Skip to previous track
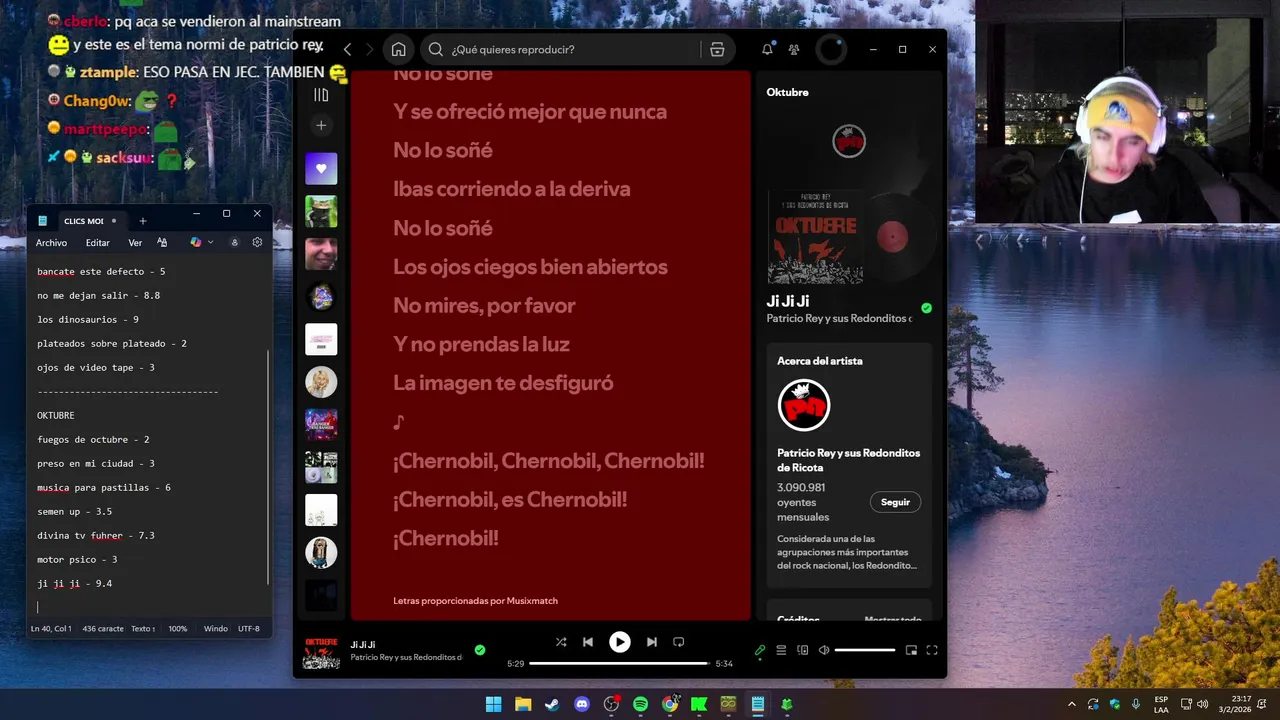The width and height of the screenshot is (1280, 720). (588, 642)
